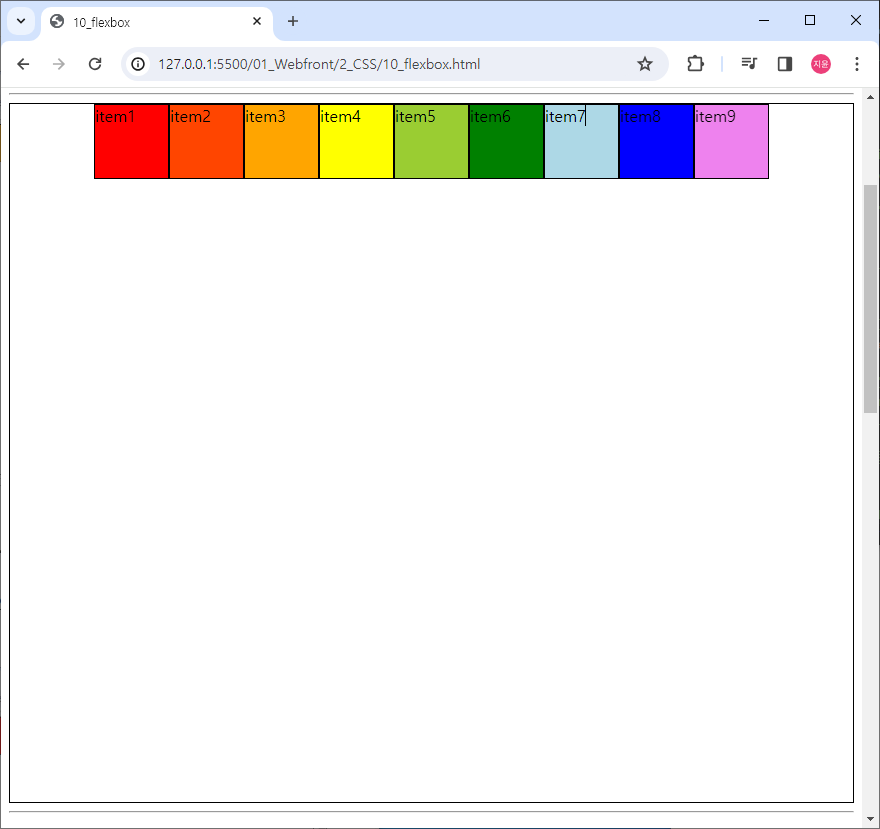Open Chrome's three-dot menu

856,64
